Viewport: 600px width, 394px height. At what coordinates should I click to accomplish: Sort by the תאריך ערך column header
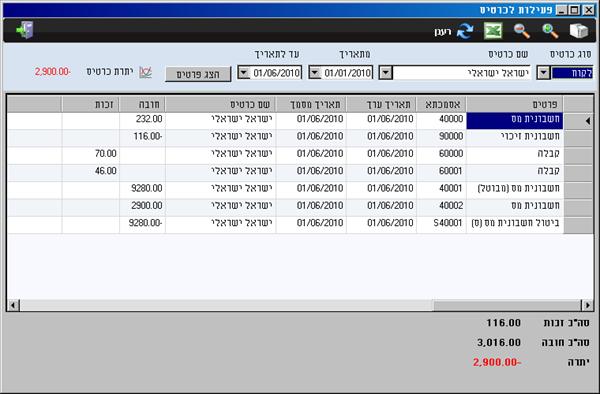point(382,104)
